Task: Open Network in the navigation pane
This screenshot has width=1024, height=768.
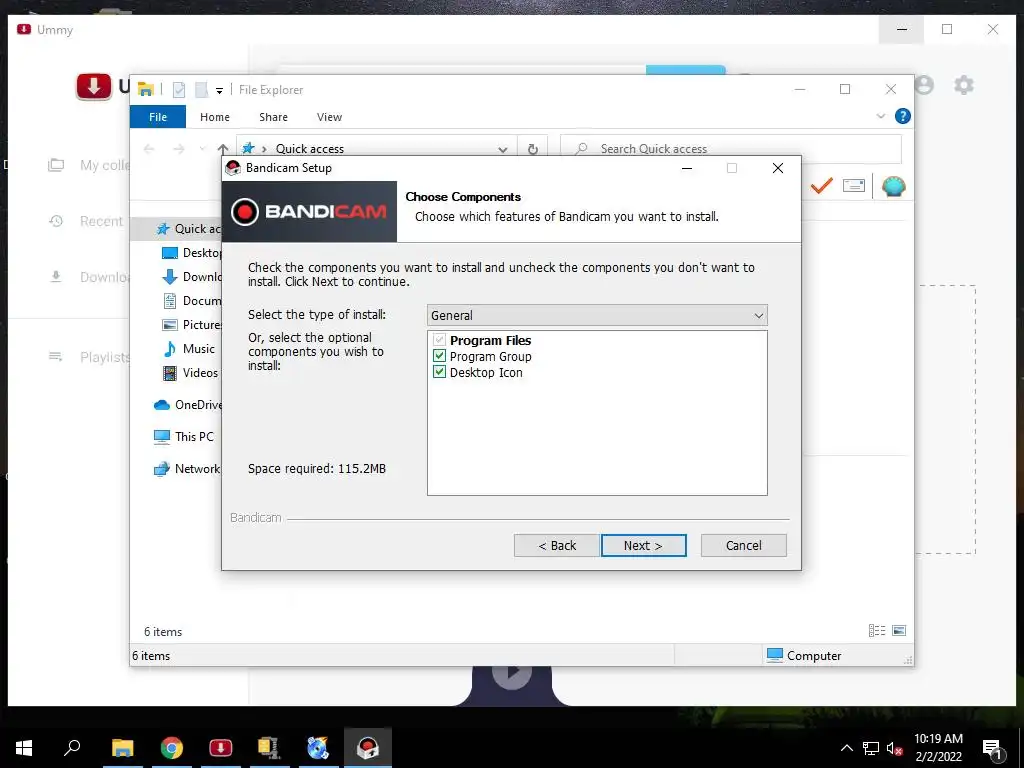Action: pyautogui.click(x=187, y=469)
